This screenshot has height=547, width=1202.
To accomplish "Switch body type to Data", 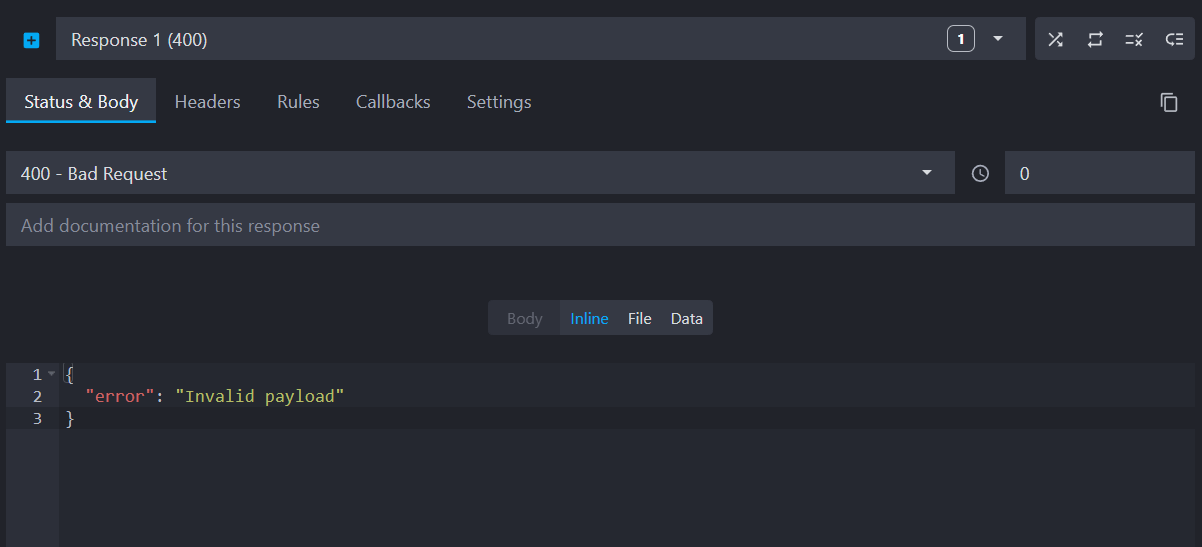I will 686,318.
